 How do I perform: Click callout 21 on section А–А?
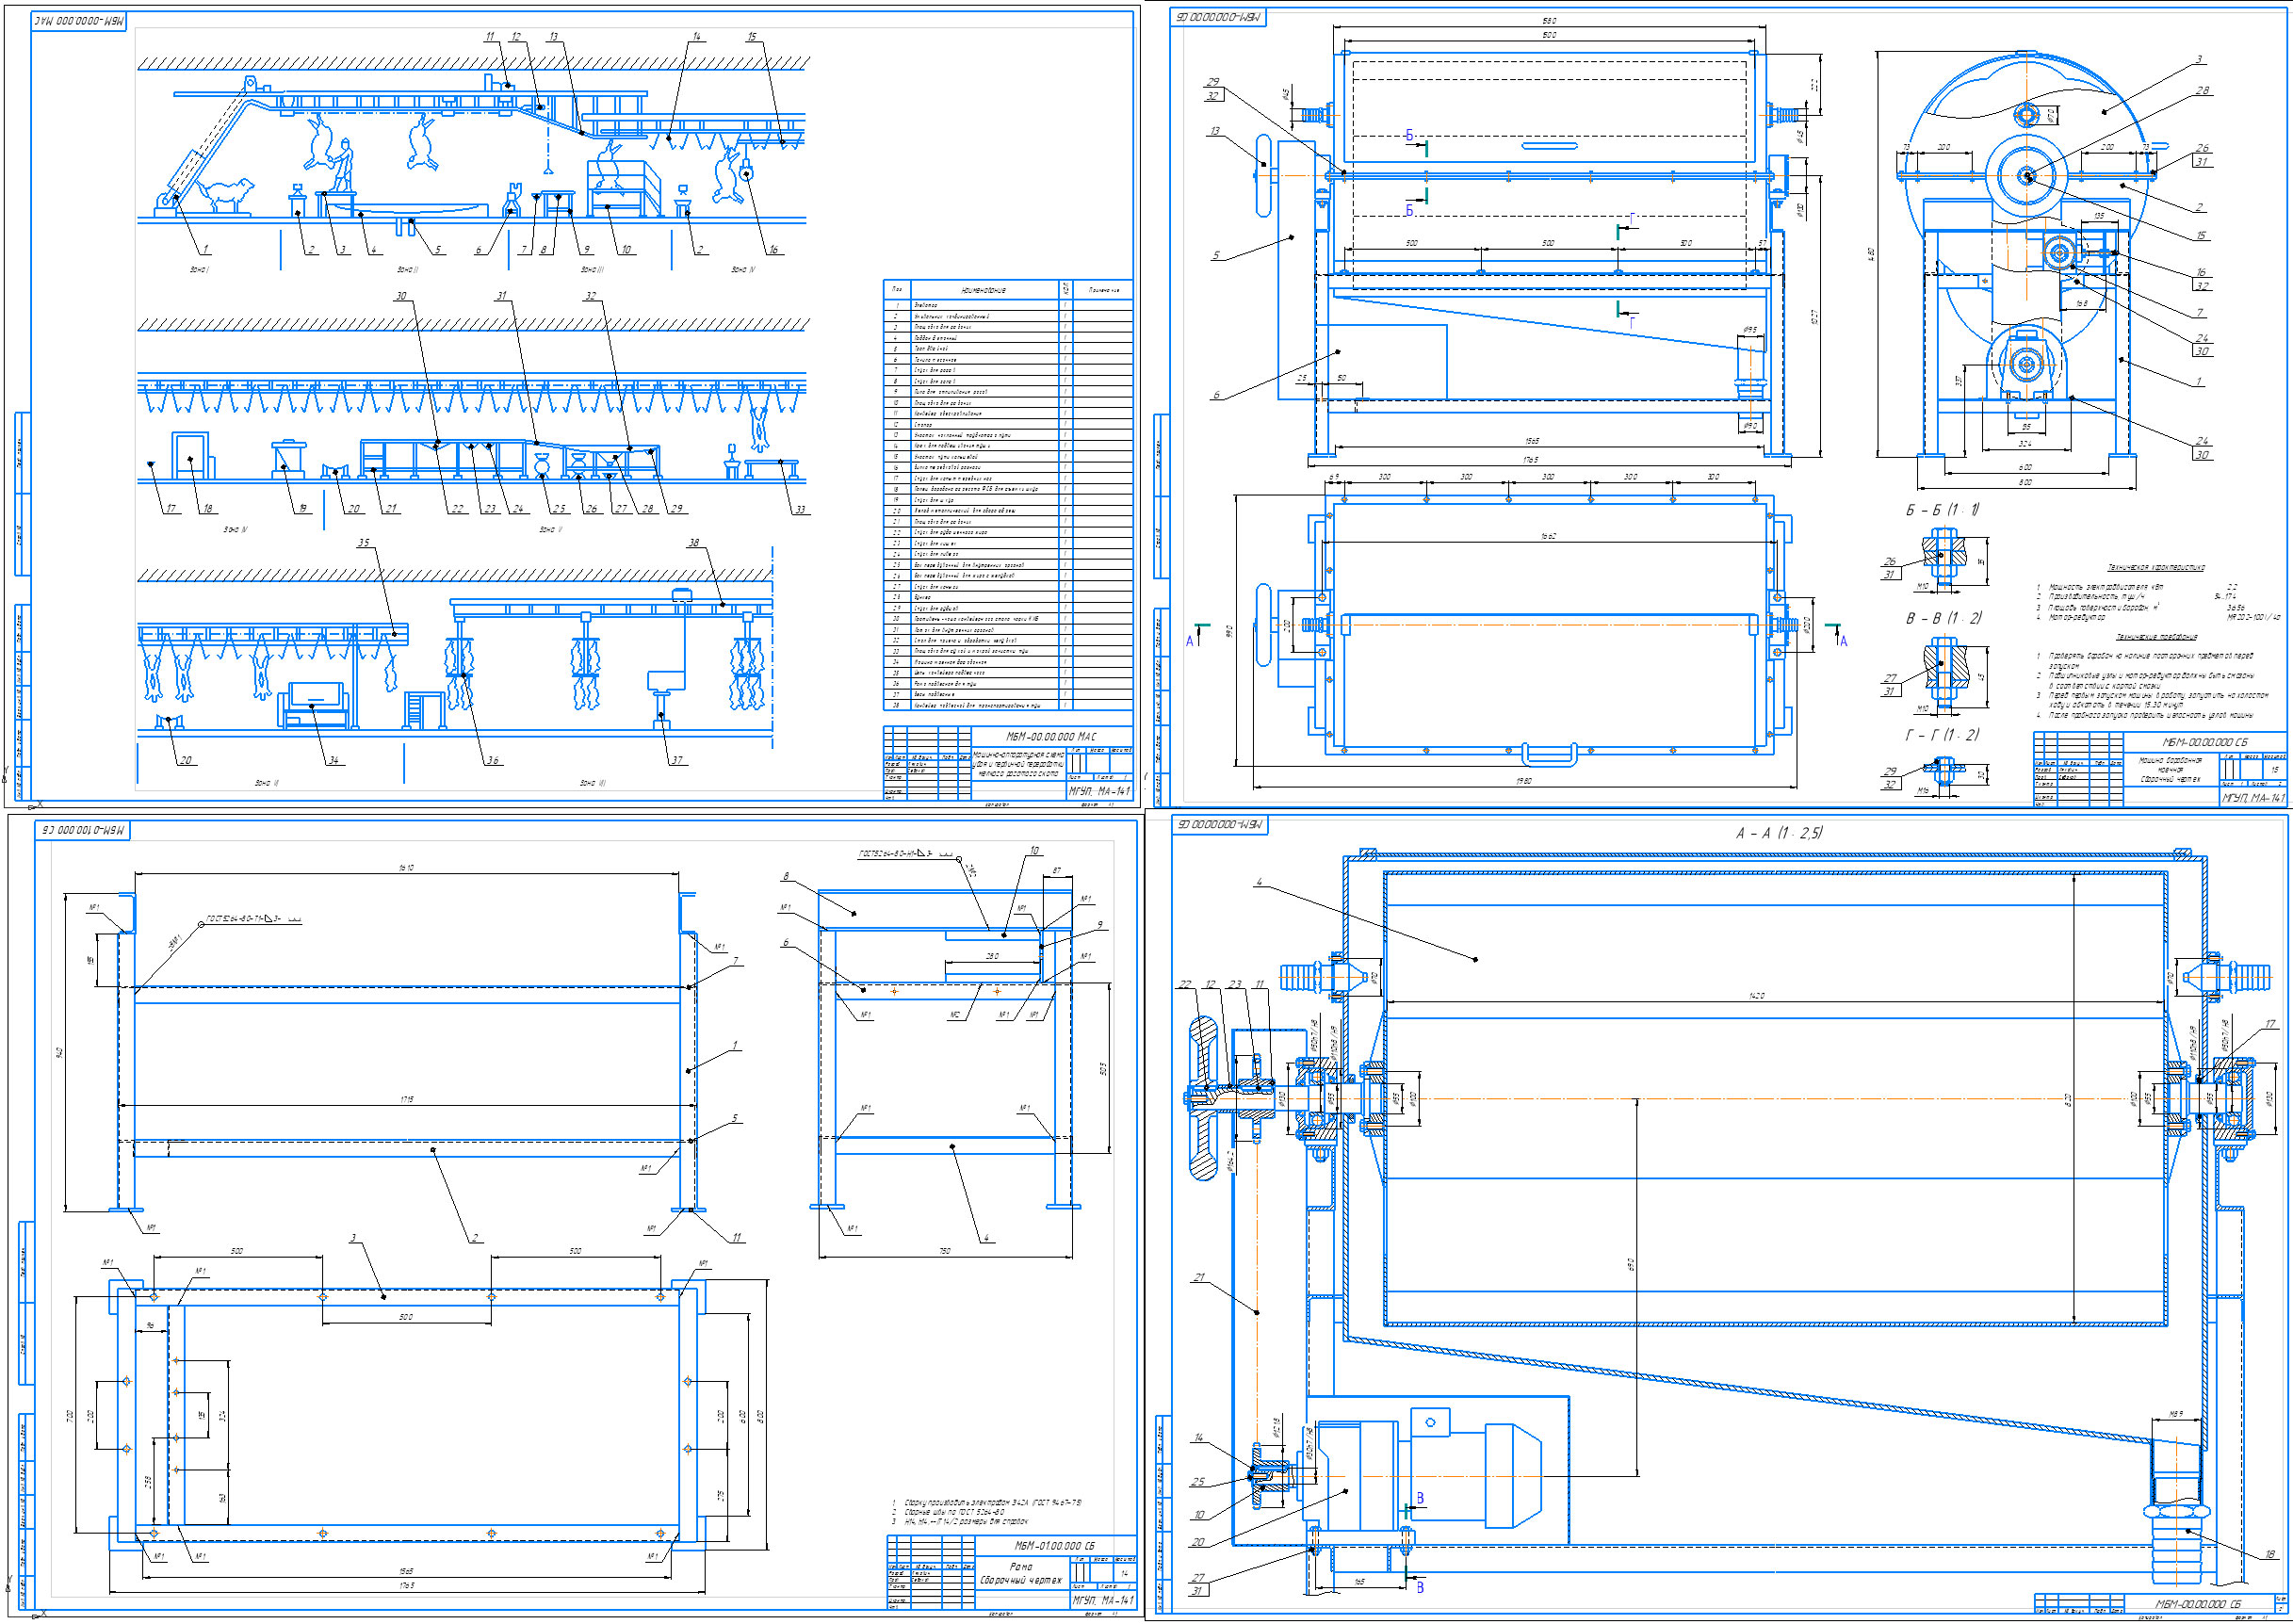pyautogui.click(x=1198, y=1278)
